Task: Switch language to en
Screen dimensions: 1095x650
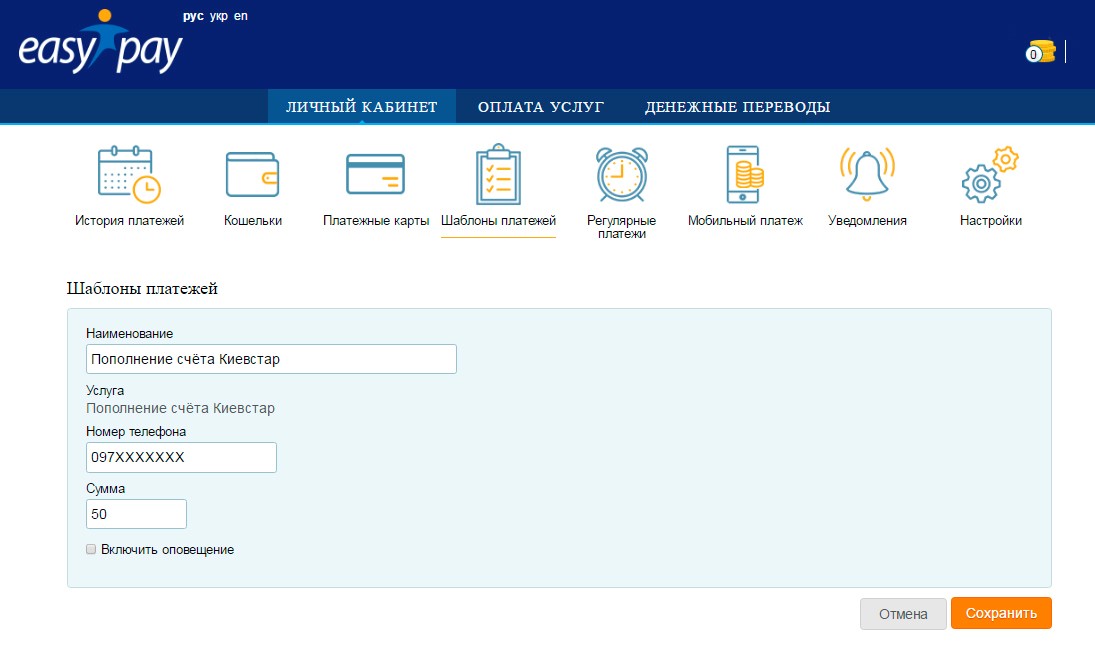Action: 241,16
